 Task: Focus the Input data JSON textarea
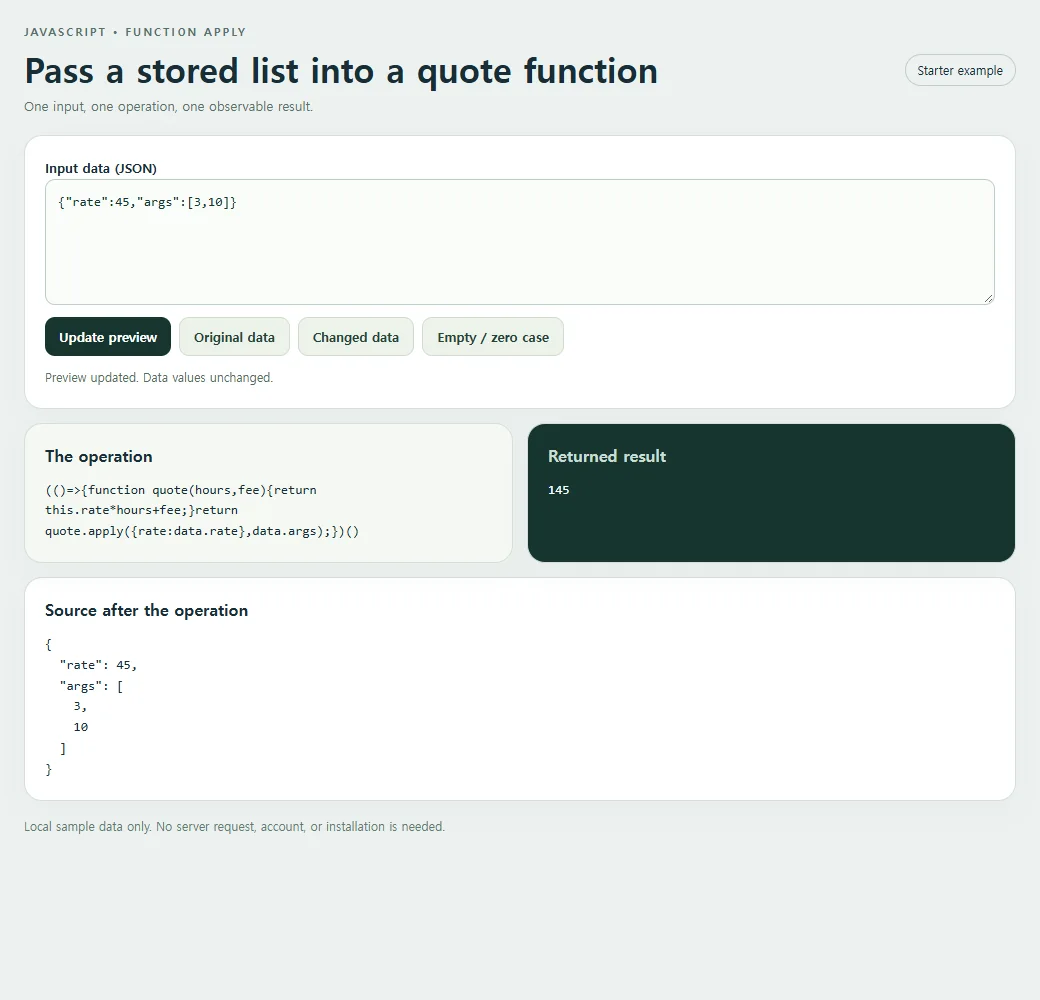(x=519, y=242)
